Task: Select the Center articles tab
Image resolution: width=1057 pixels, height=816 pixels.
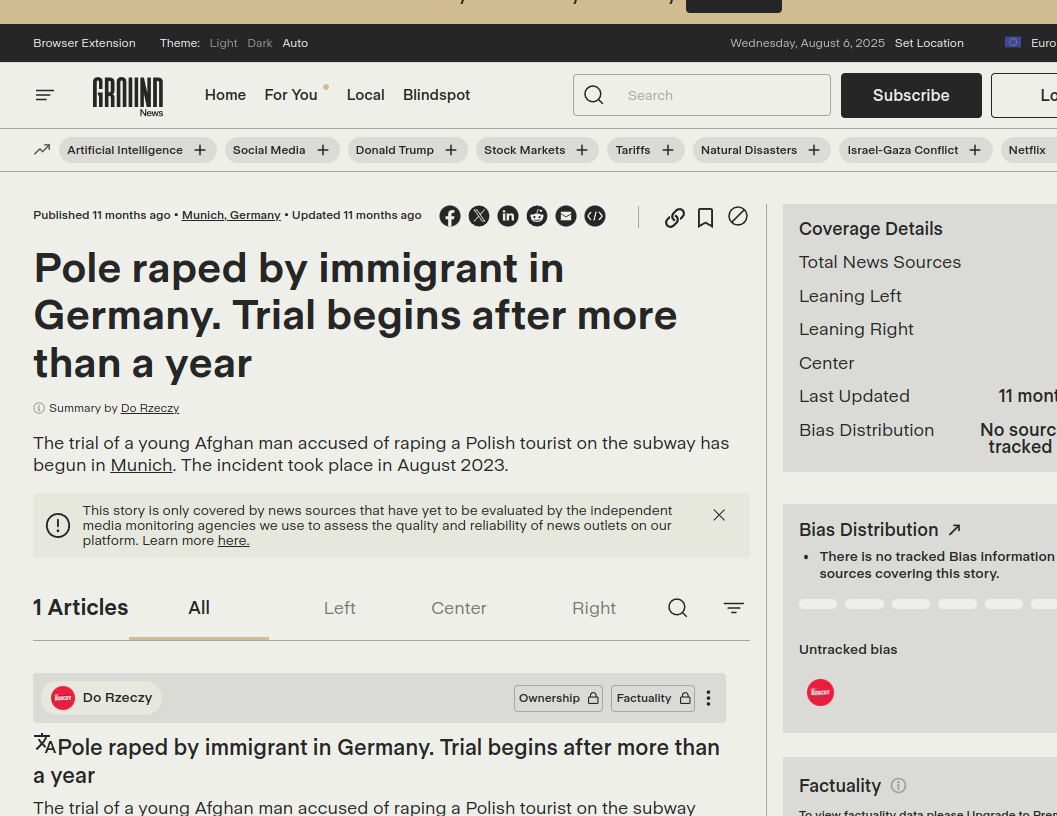Action: [x=458, y=608]
